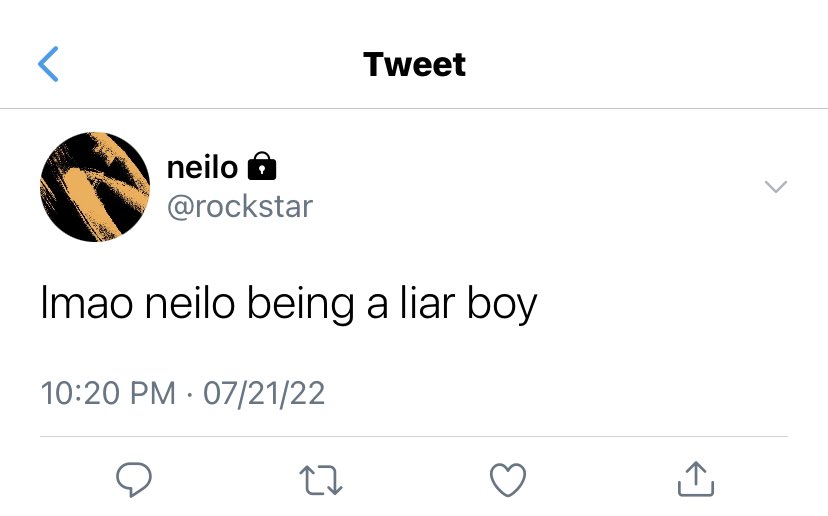This screenshot has height=516, width=828.
Task: Click the 07/21/22 date
Action: (x=264, y=393)
